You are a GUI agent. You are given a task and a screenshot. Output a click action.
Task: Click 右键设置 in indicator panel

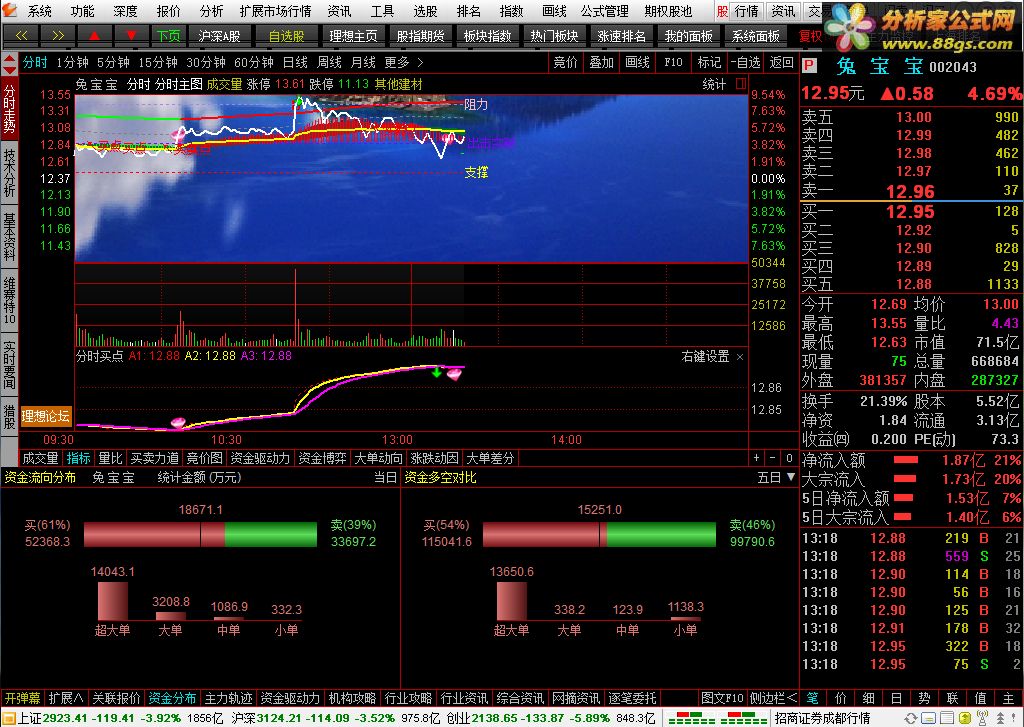pyautogui.click(x=705, y=357)
